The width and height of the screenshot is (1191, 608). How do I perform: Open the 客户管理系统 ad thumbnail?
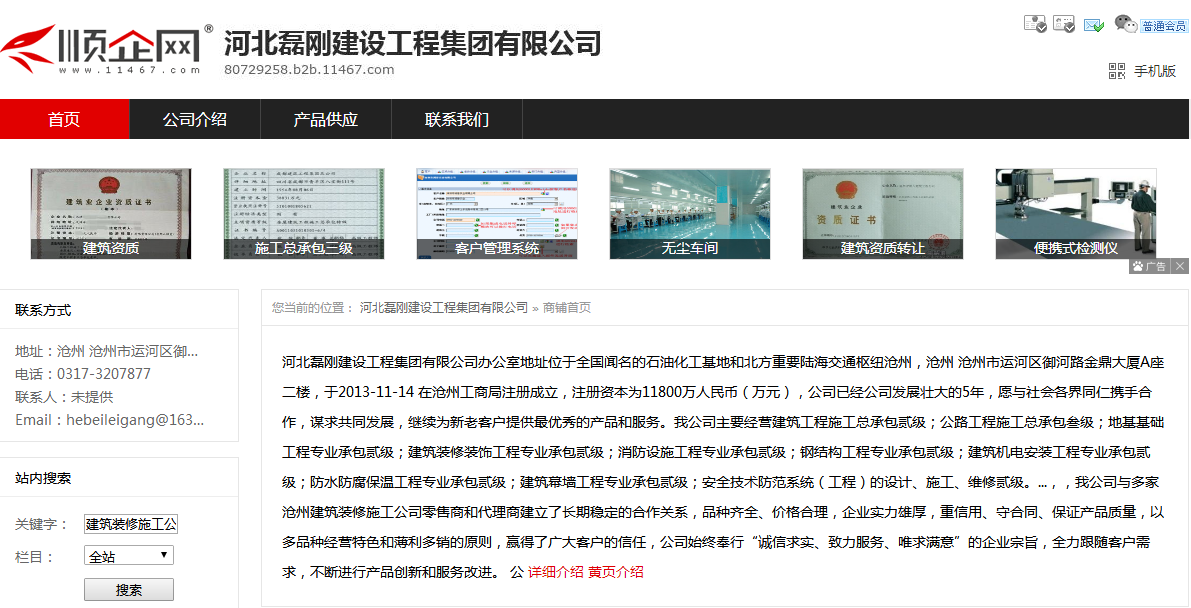click(x=497, y=214)
